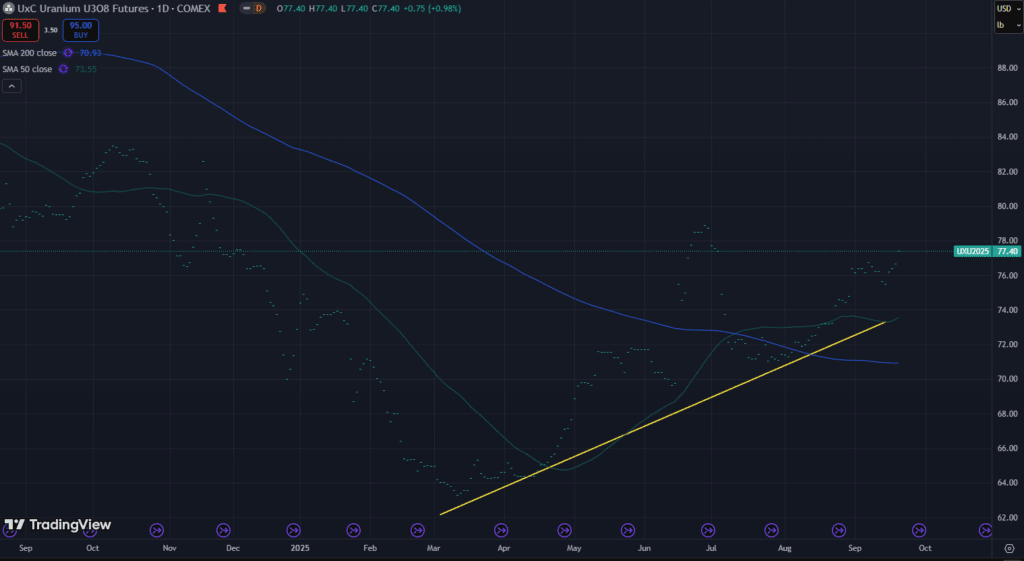Screen dimensions: 1024x561
Task: Click the 88.00 level on price axis
Action: pos(1006,68)
